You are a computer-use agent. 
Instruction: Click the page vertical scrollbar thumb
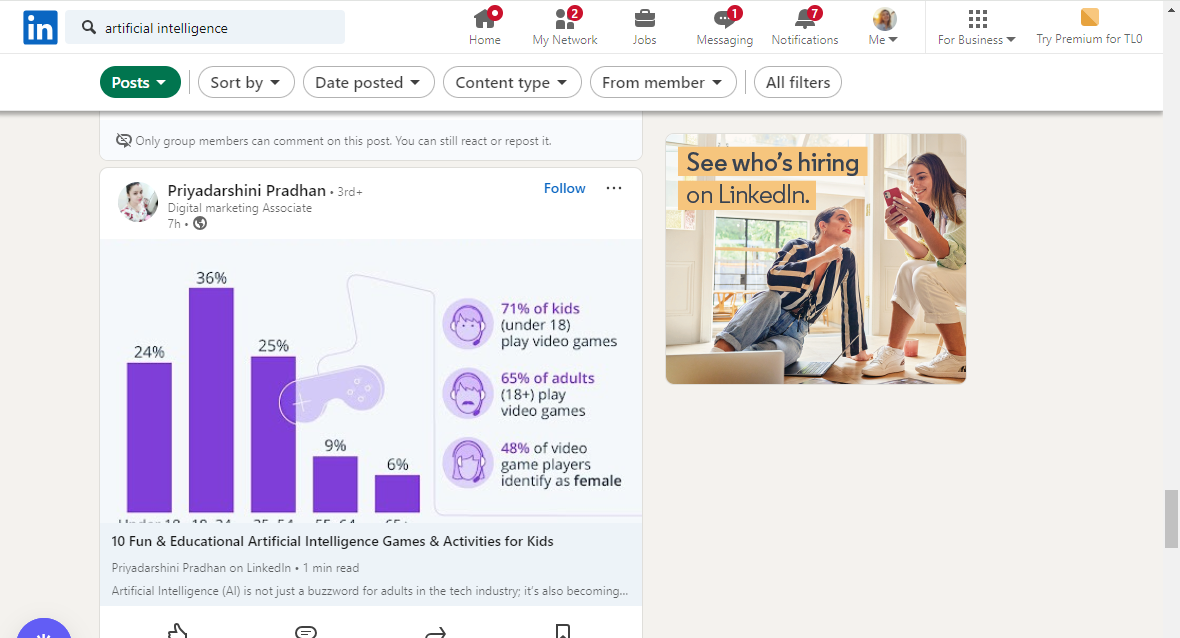[x=1171, y=519]
